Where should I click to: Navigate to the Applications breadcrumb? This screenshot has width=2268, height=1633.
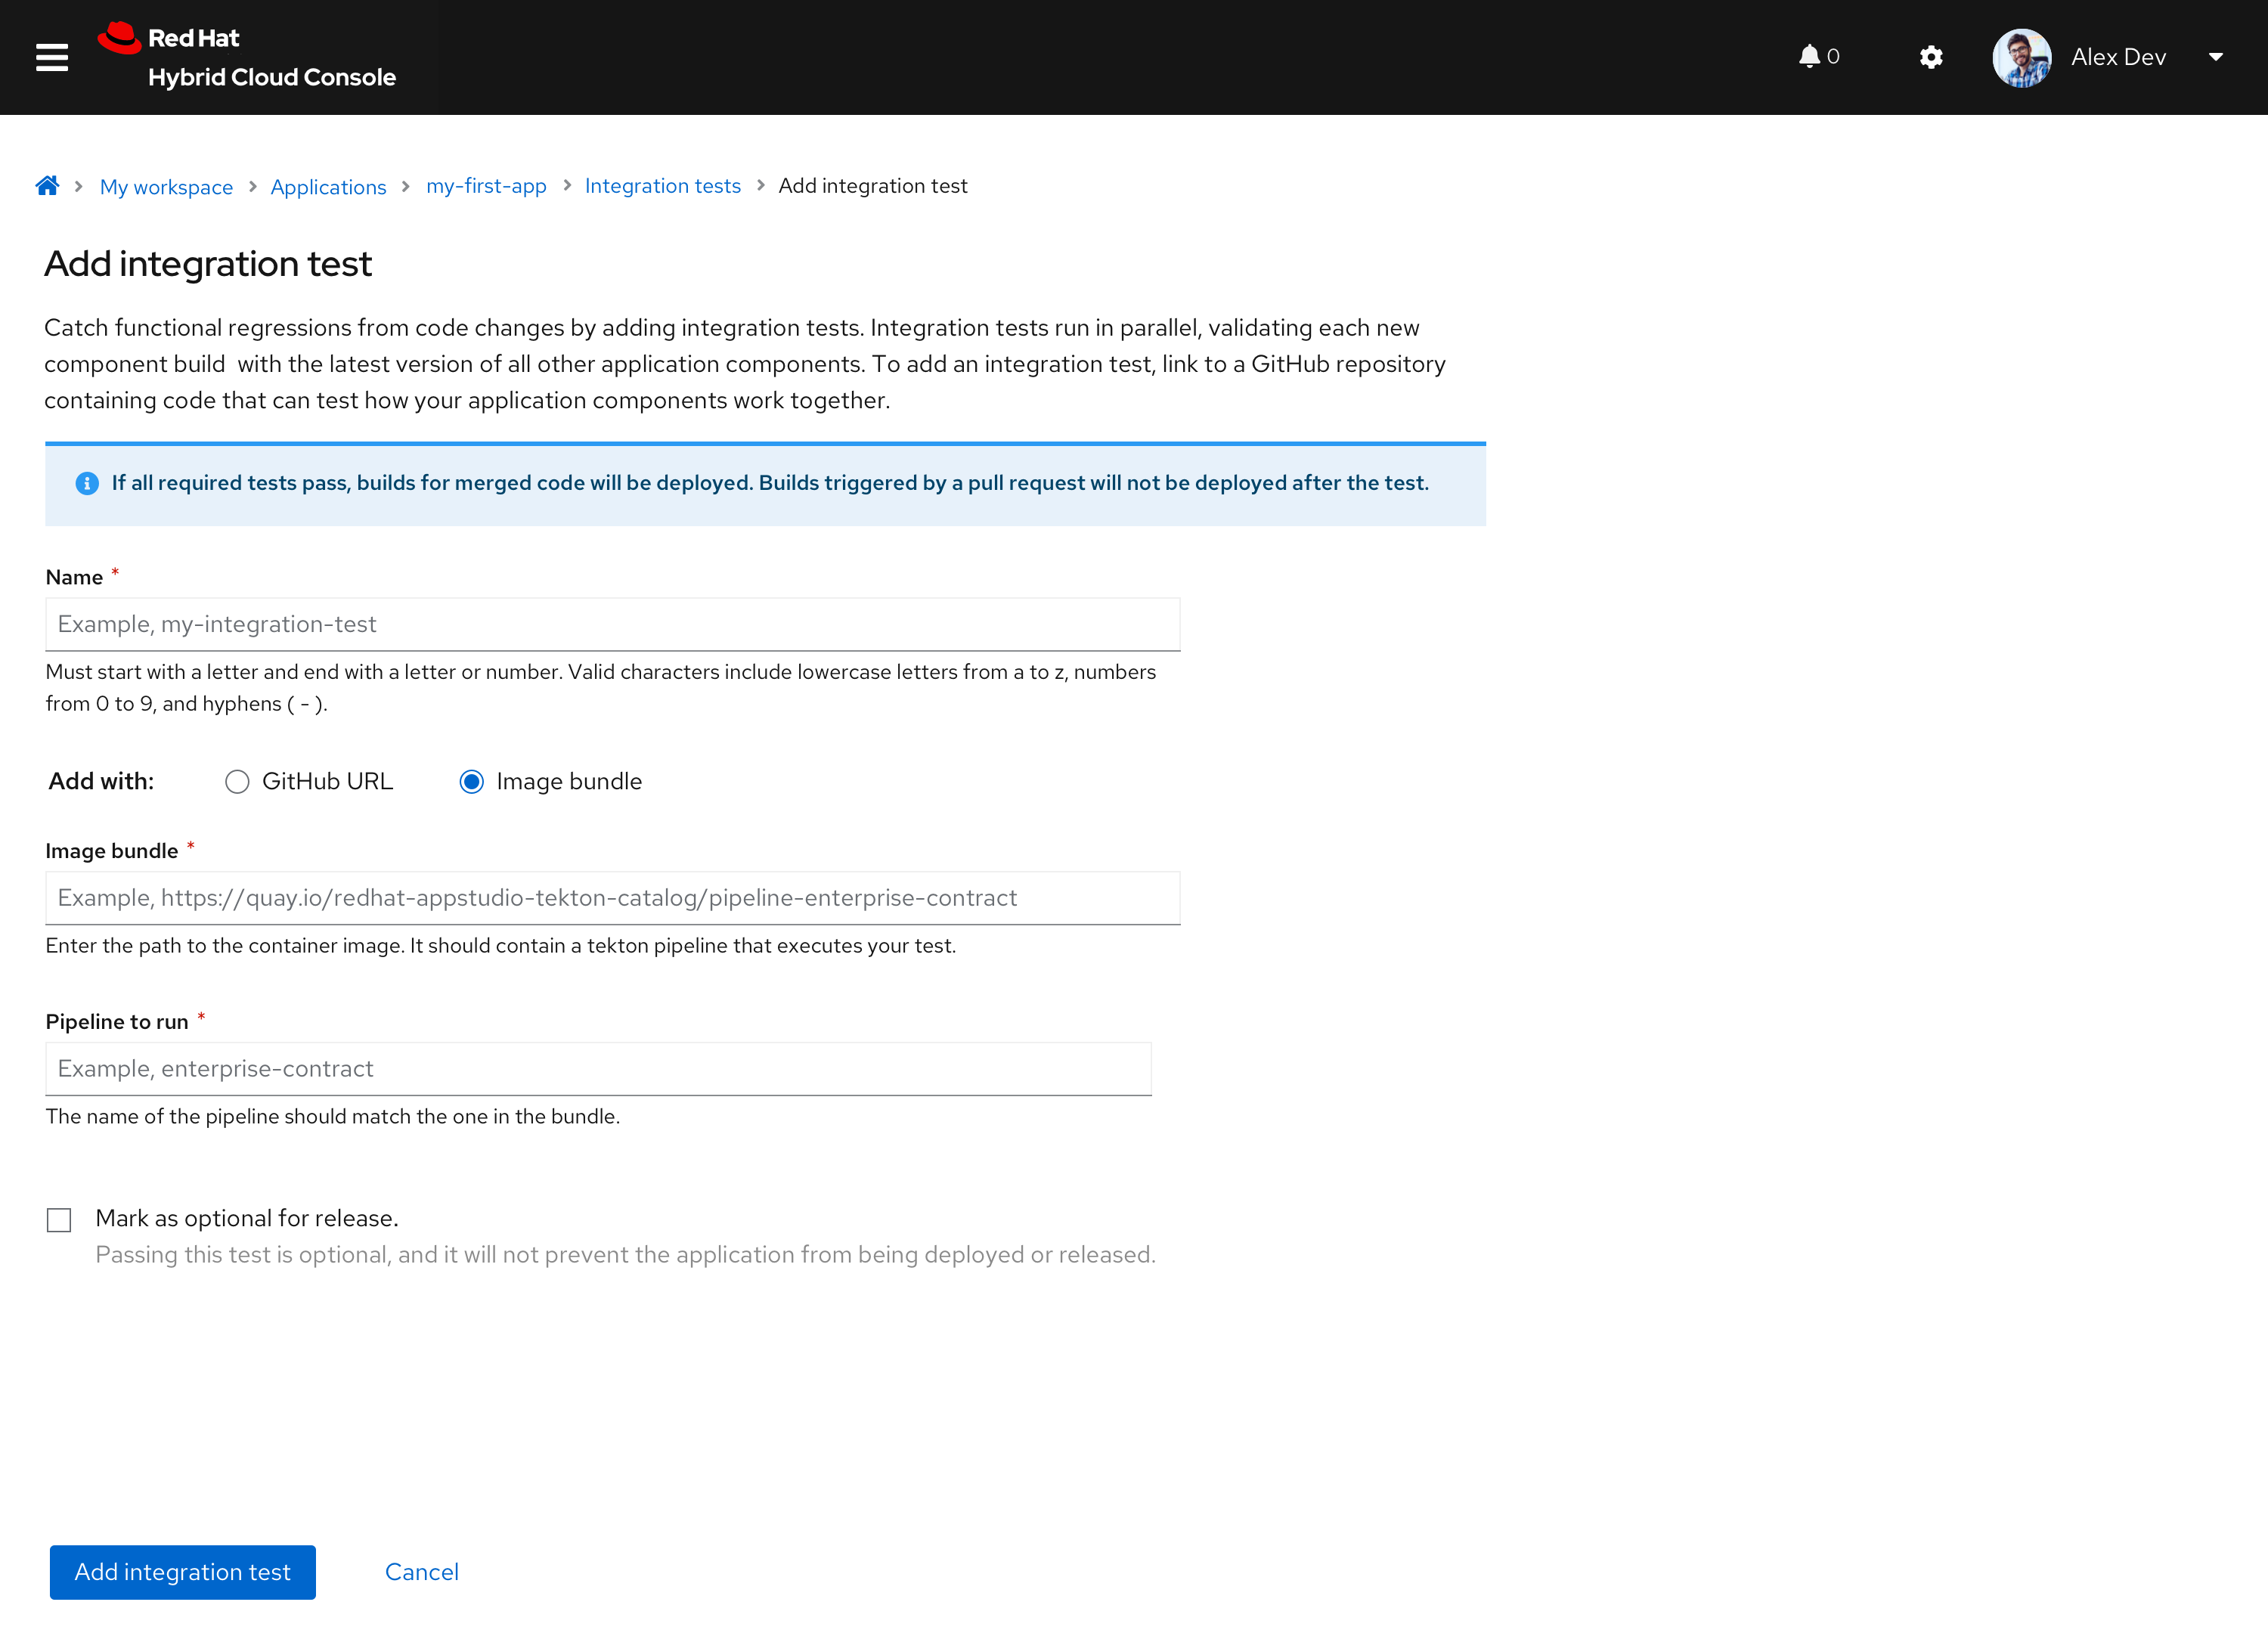328,187
